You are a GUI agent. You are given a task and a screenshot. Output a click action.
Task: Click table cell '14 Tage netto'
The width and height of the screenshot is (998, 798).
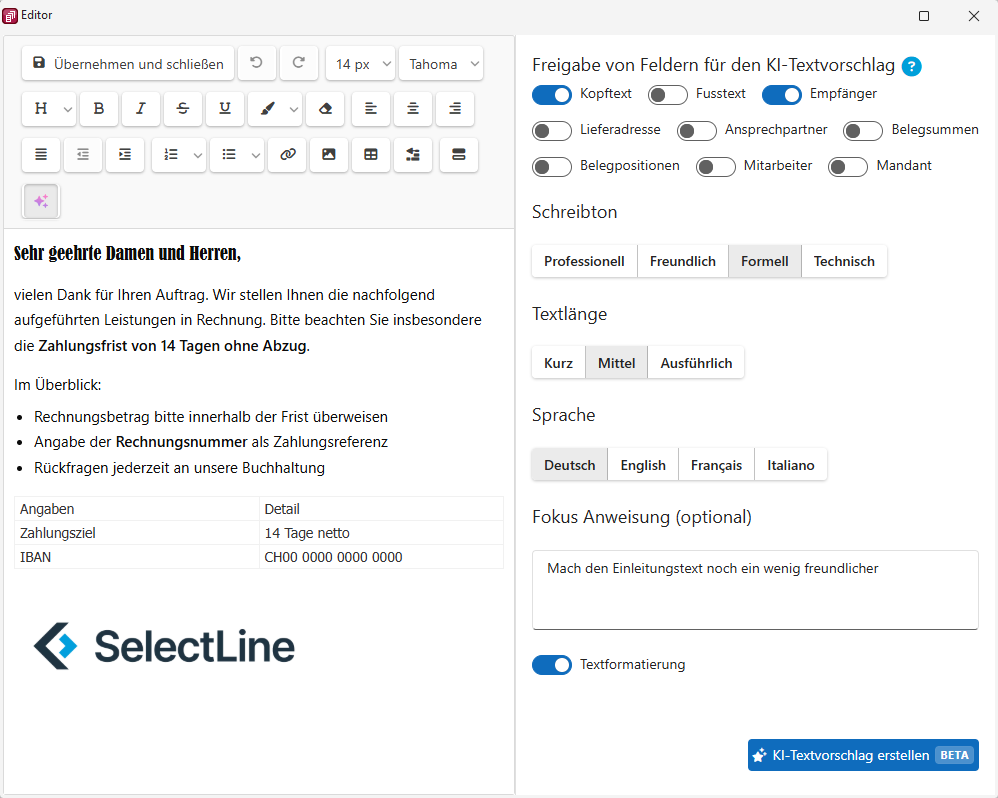[381, 533]
